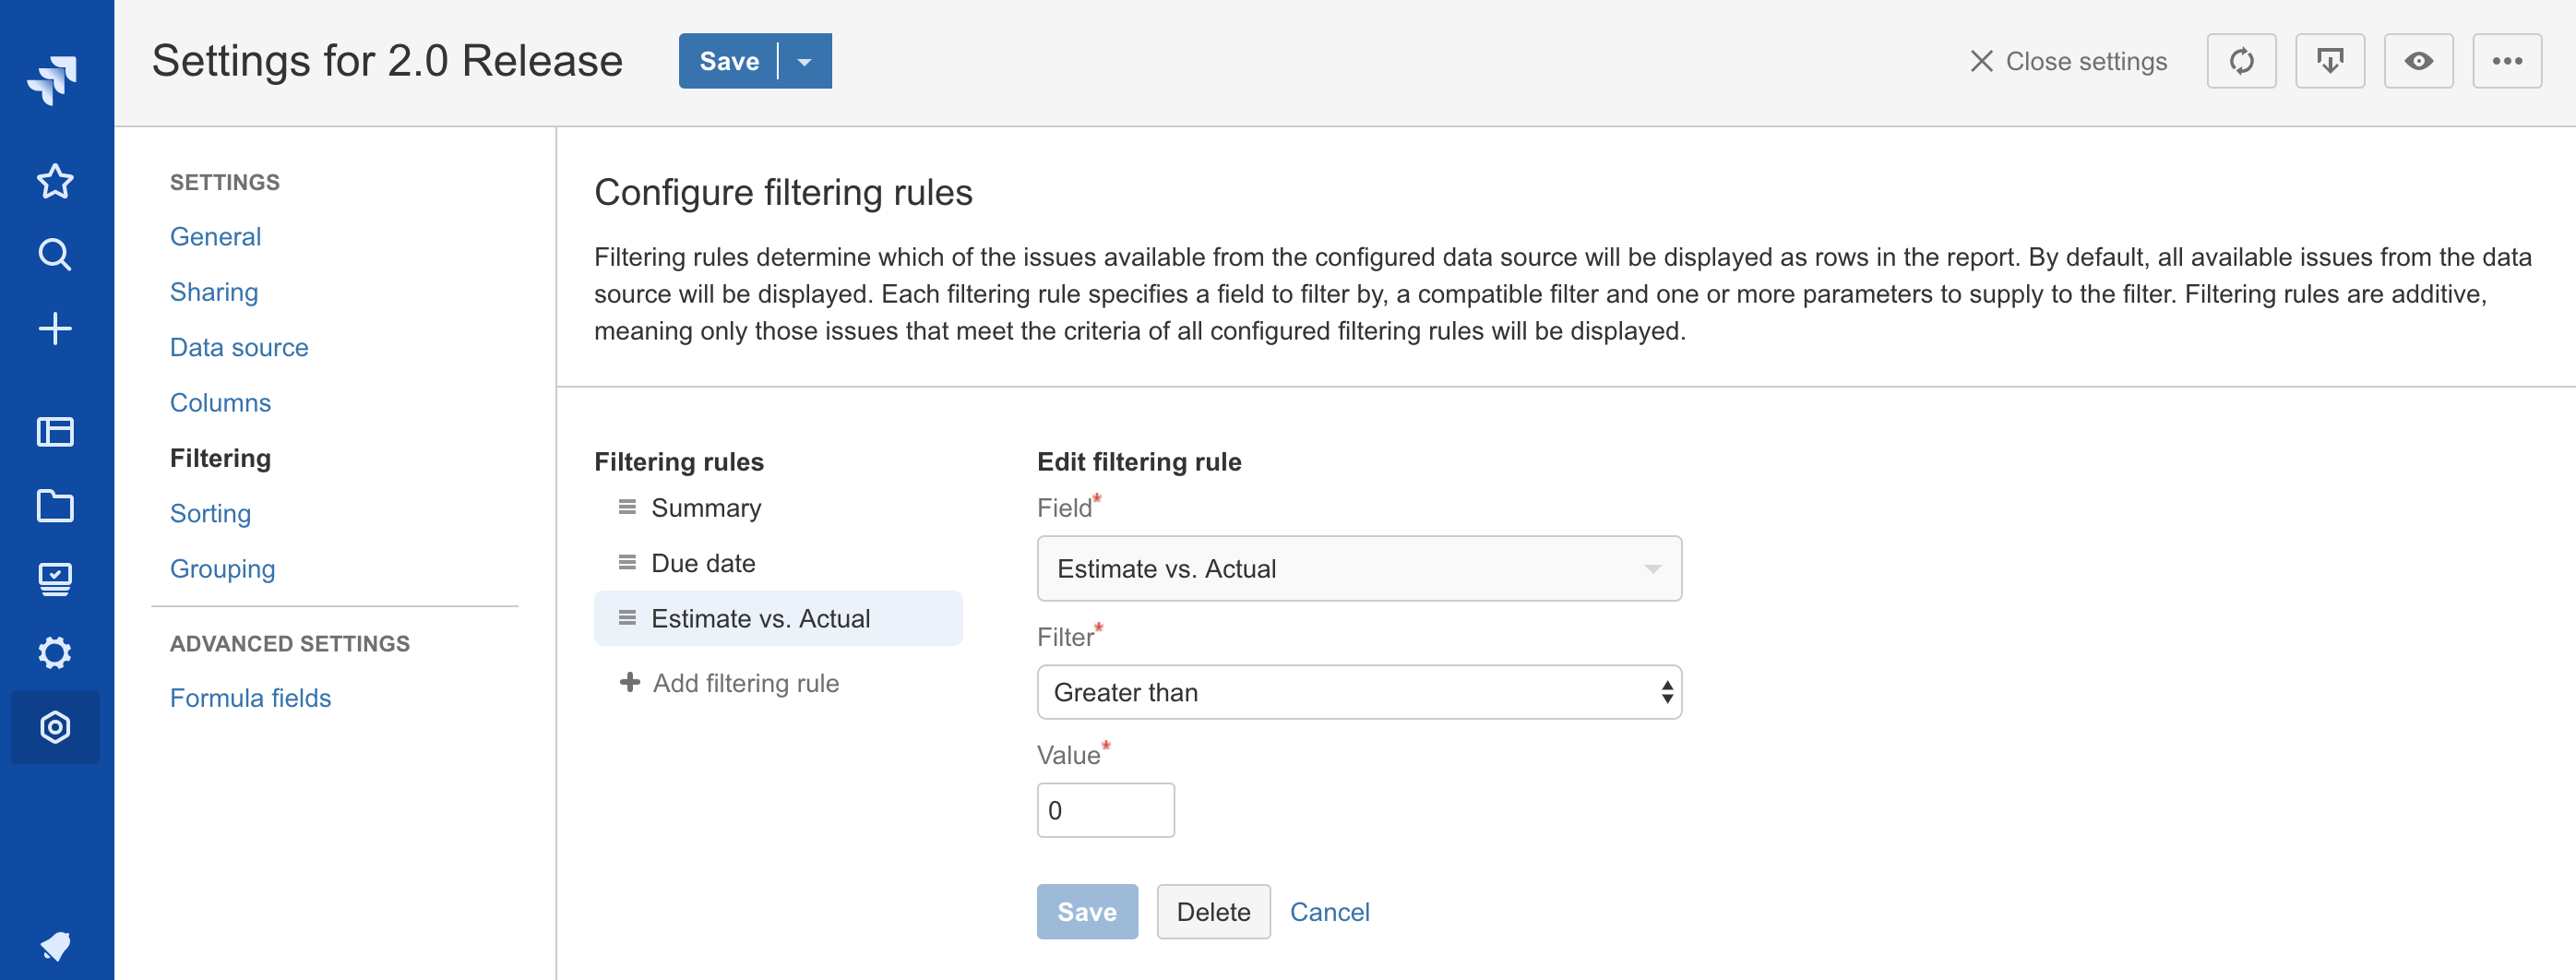Grab the drag handle beside Summary rule
2576x980 pixels.
pyautogui.click(x=627, y=508)
